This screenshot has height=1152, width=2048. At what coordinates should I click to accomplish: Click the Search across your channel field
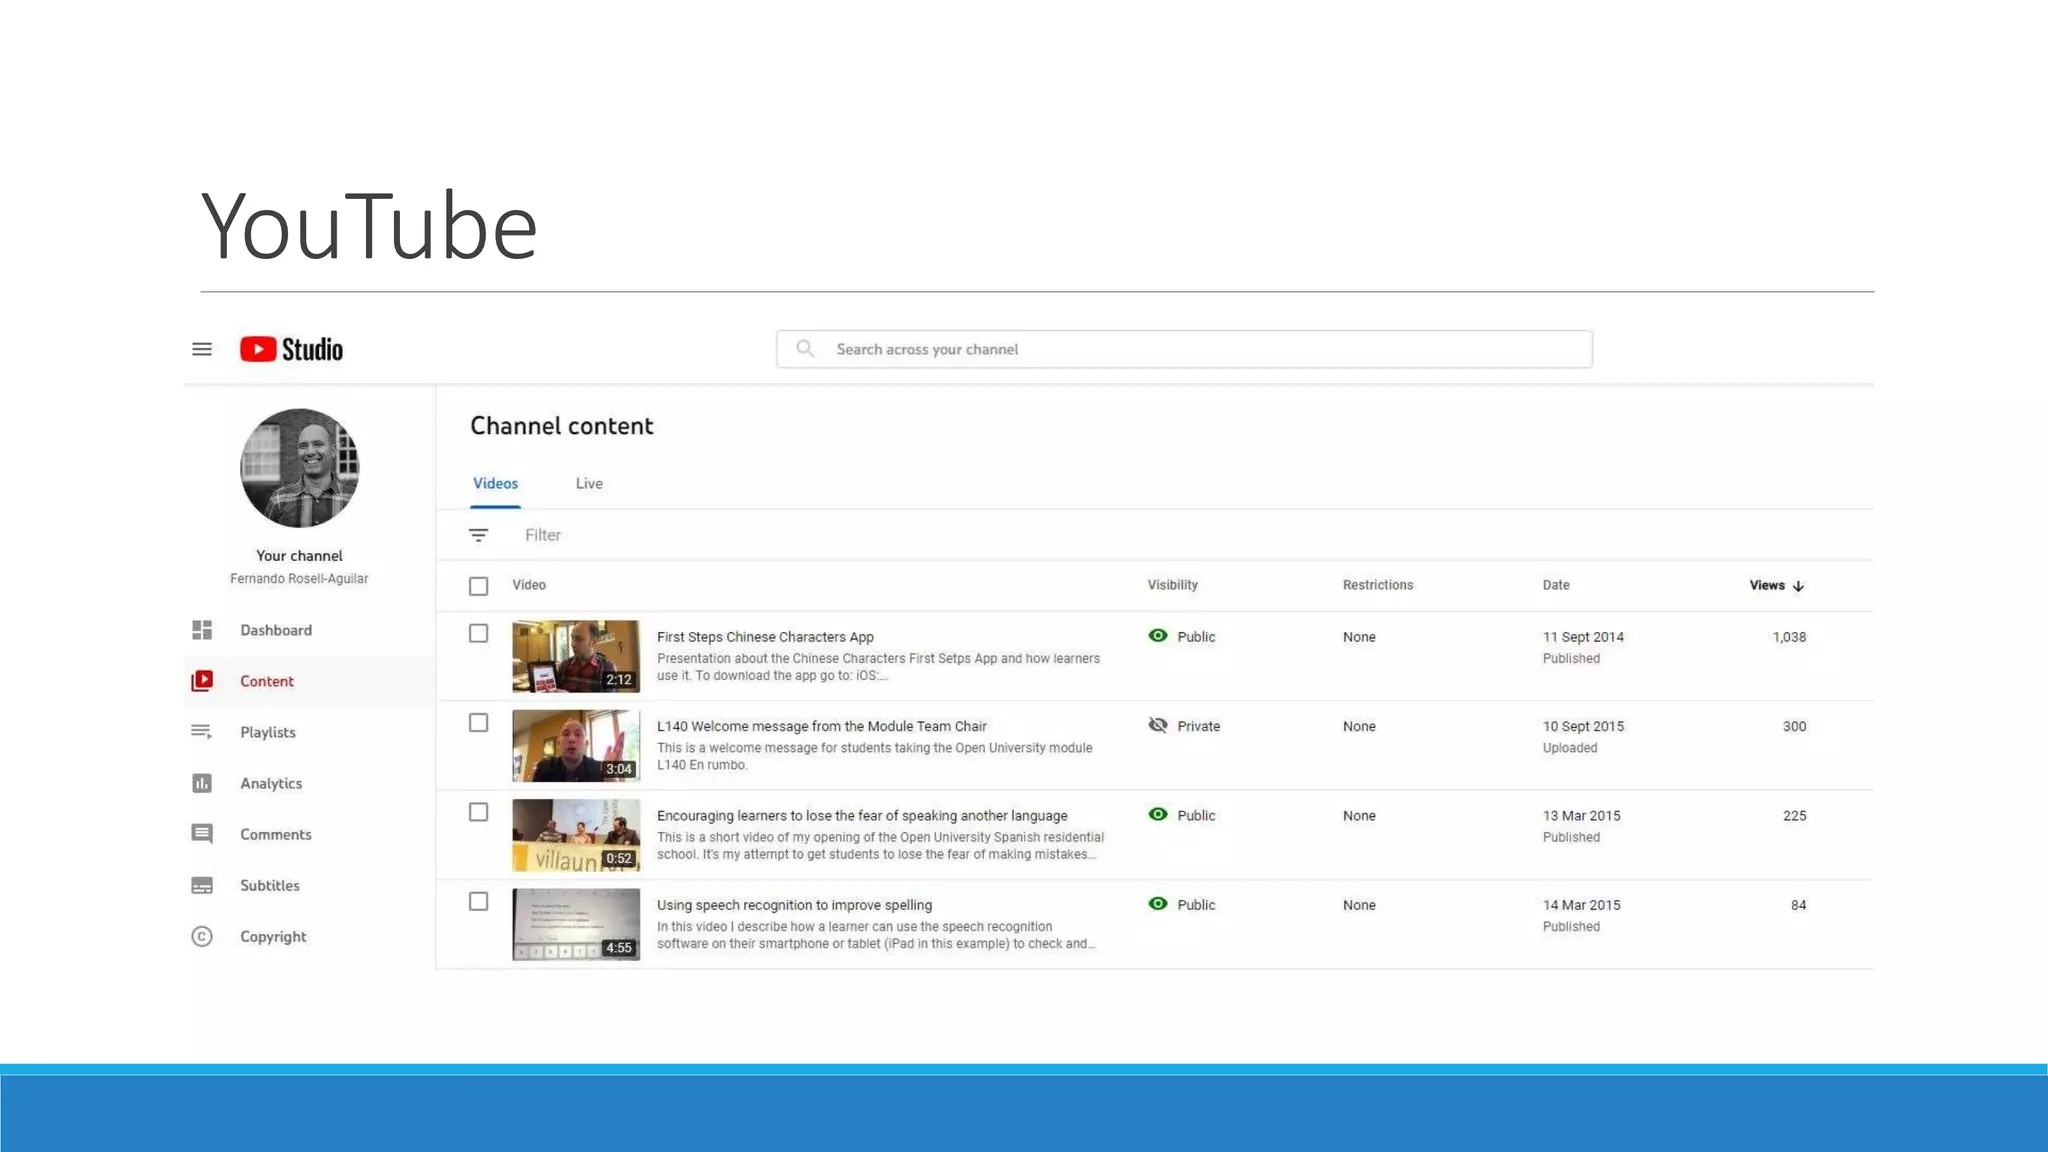click(1184, 349)
